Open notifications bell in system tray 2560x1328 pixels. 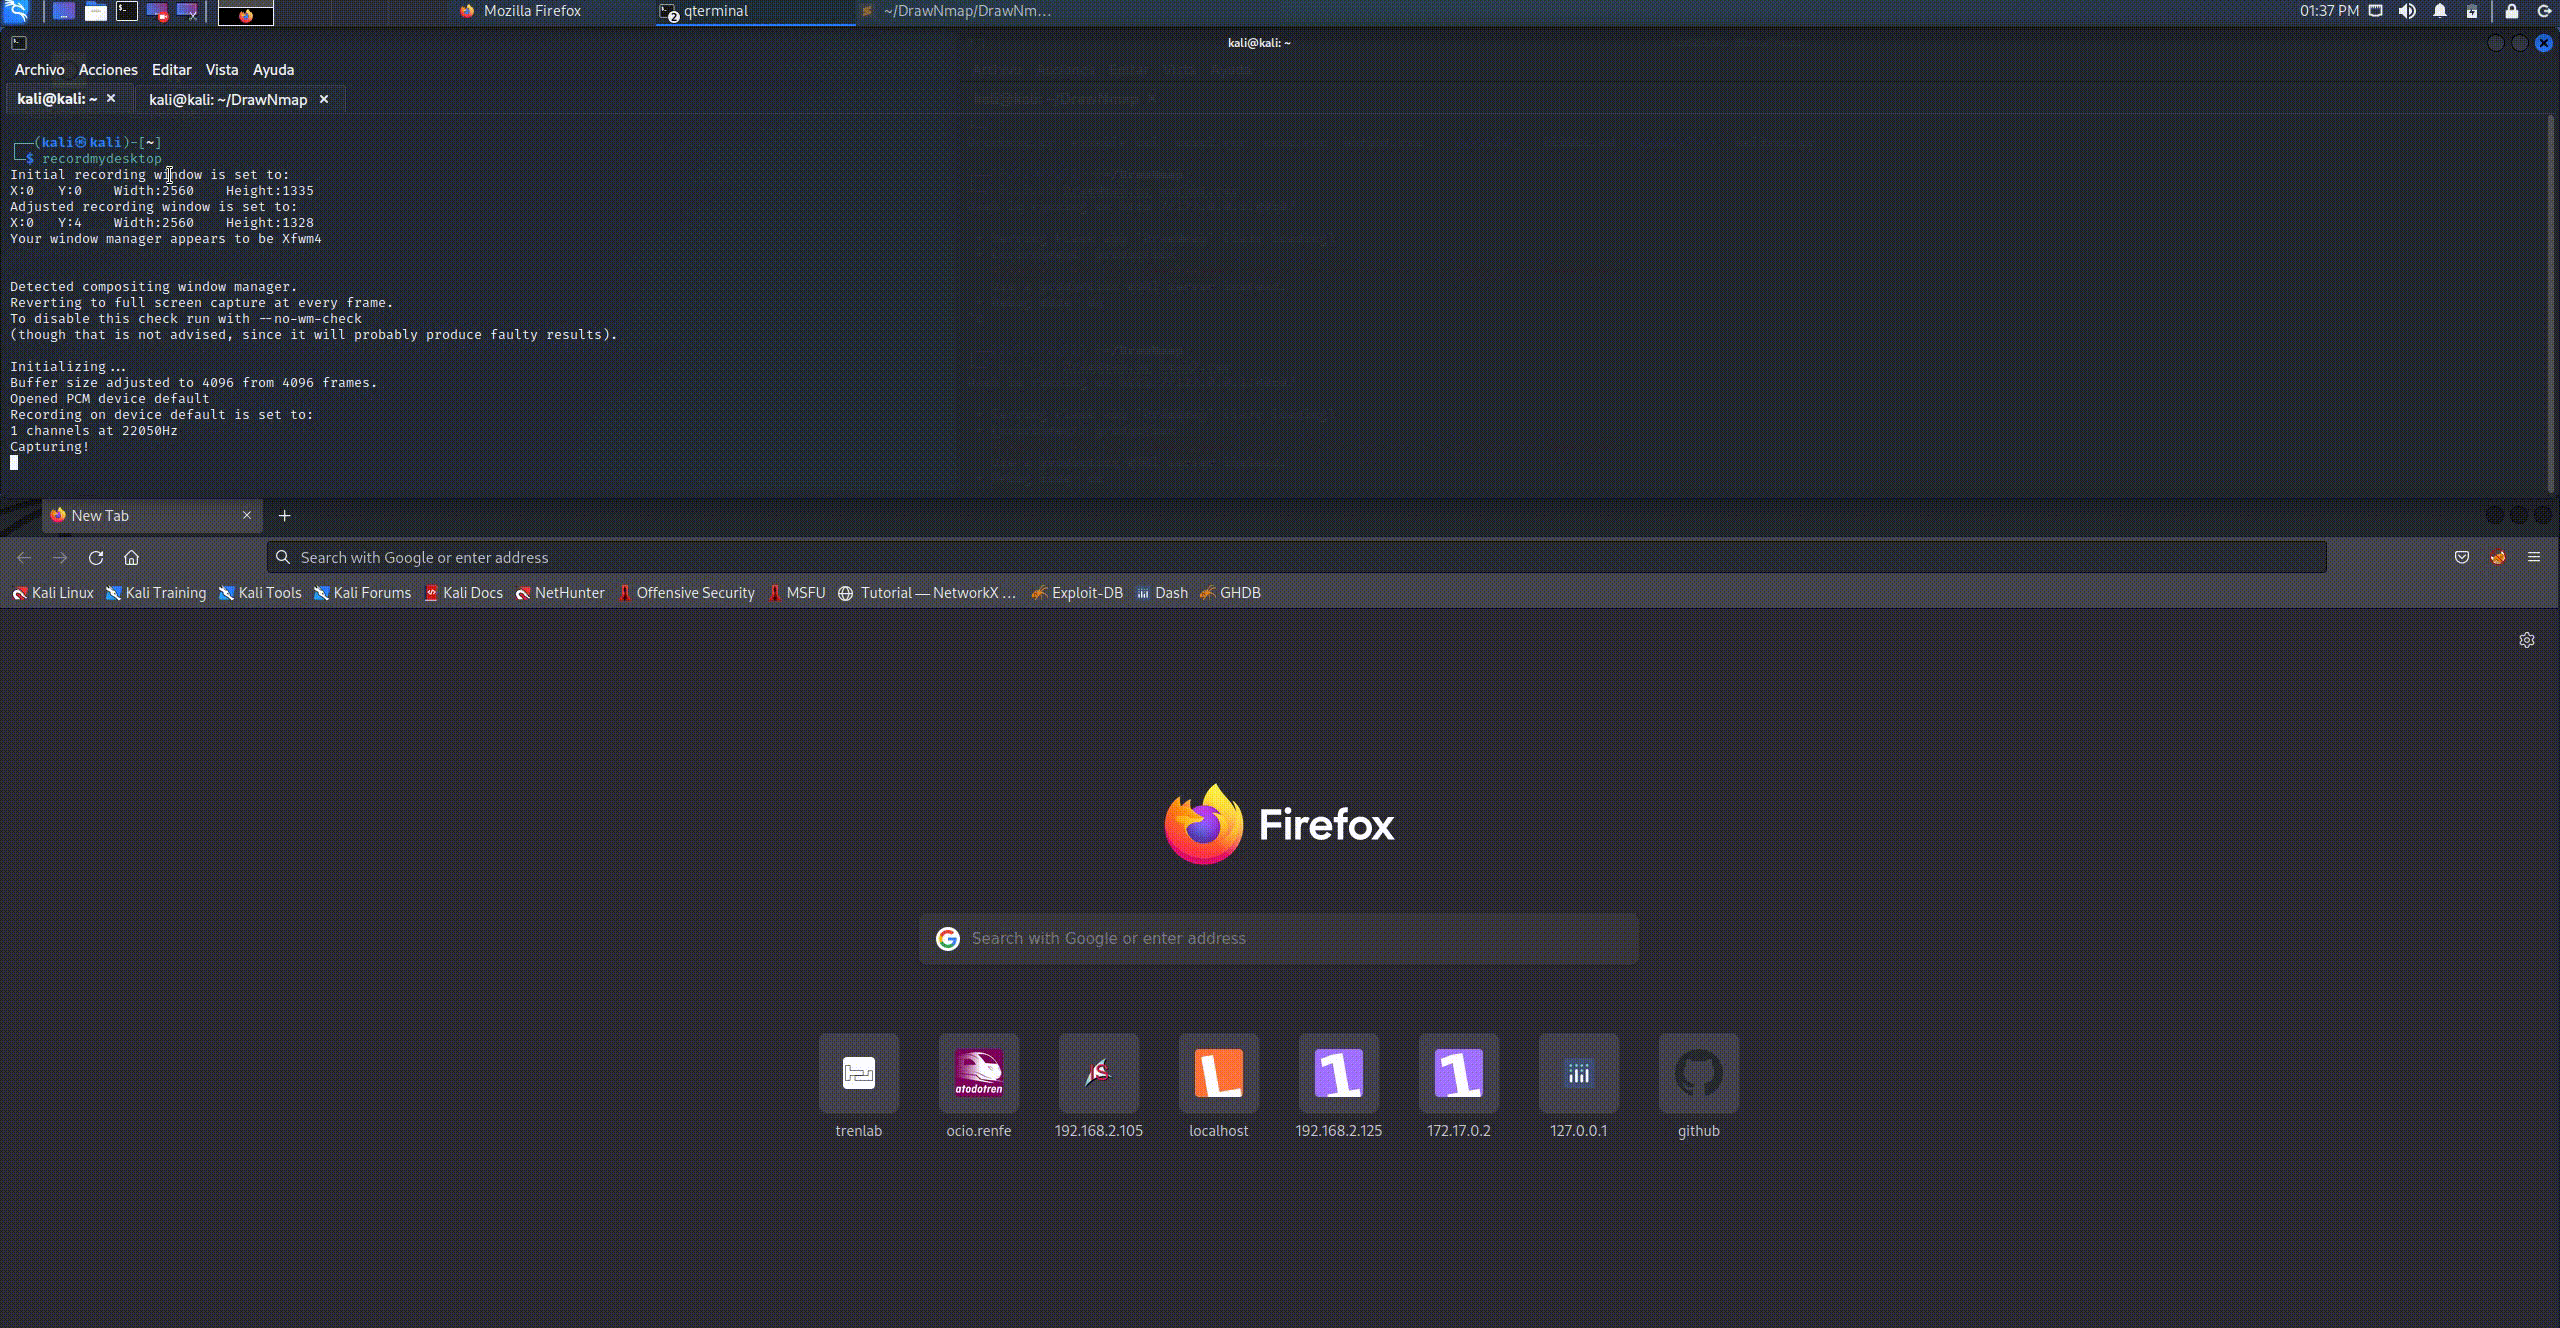[2440, 11]
